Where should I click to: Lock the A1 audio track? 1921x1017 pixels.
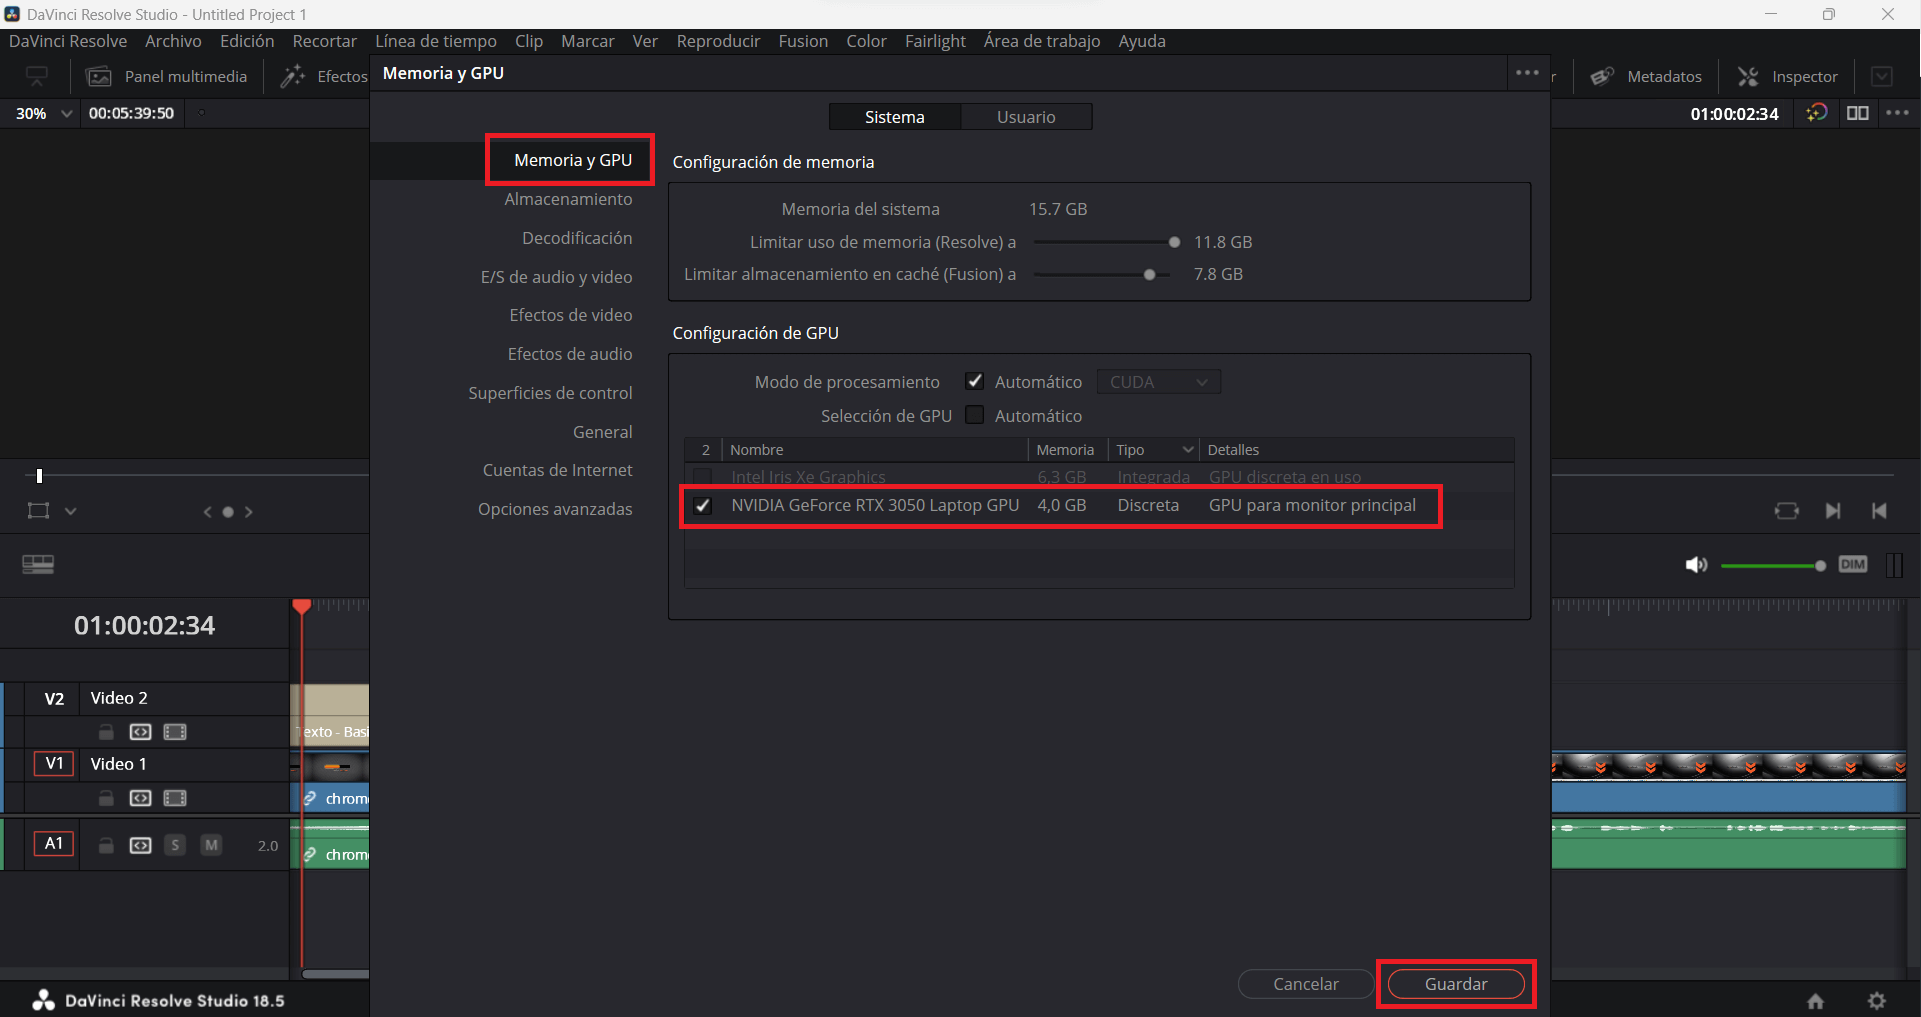(106, 845)
